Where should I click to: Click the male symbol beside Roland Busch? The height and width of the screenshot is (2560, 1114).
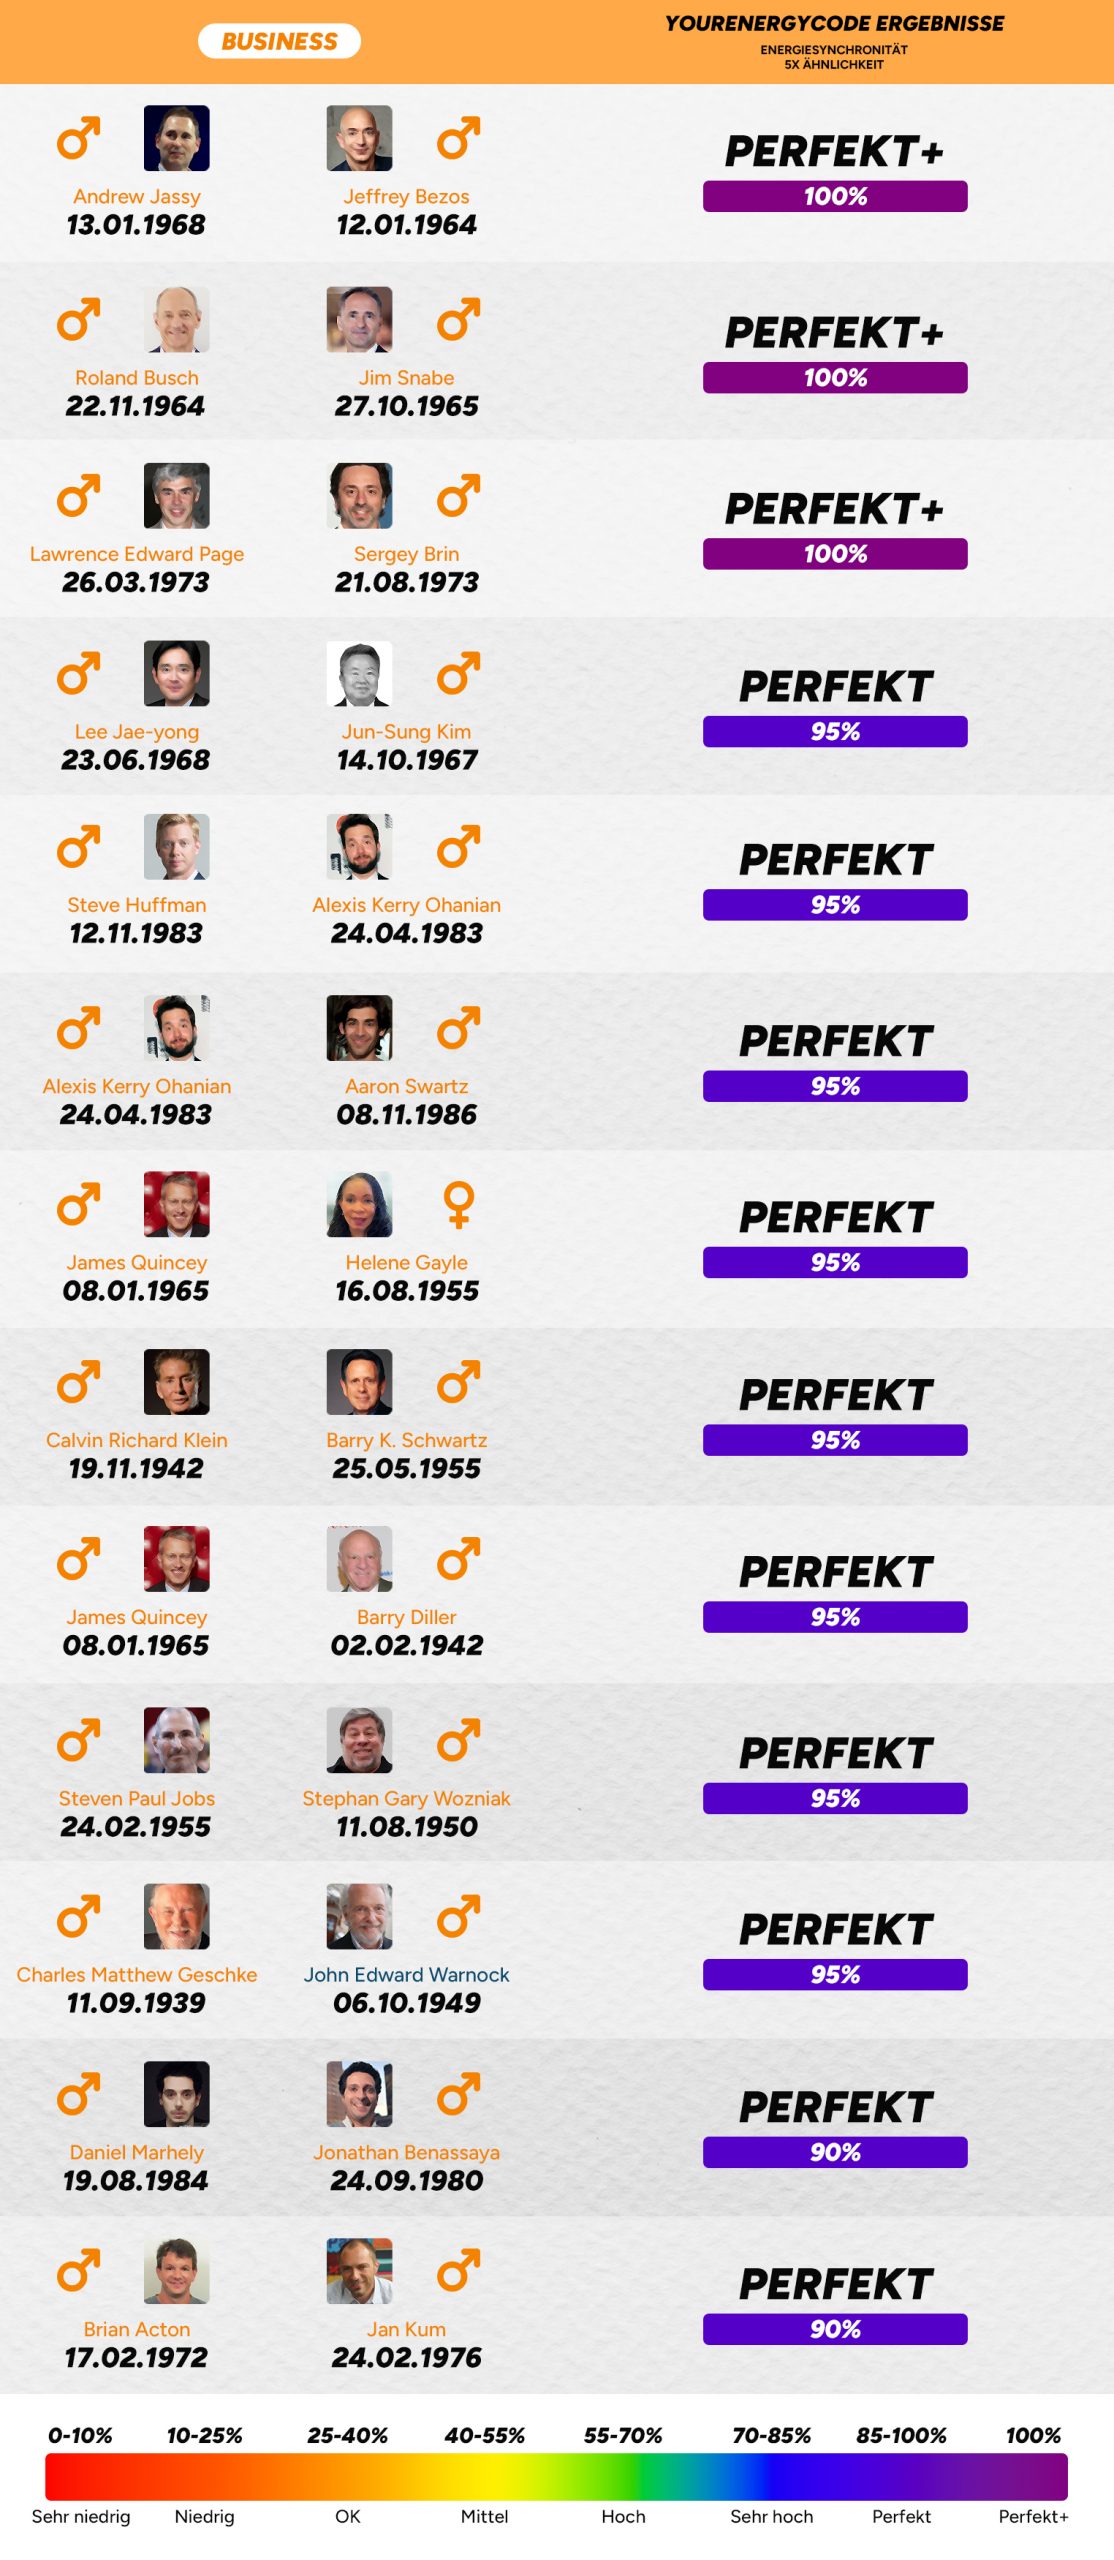coord(78,320)
